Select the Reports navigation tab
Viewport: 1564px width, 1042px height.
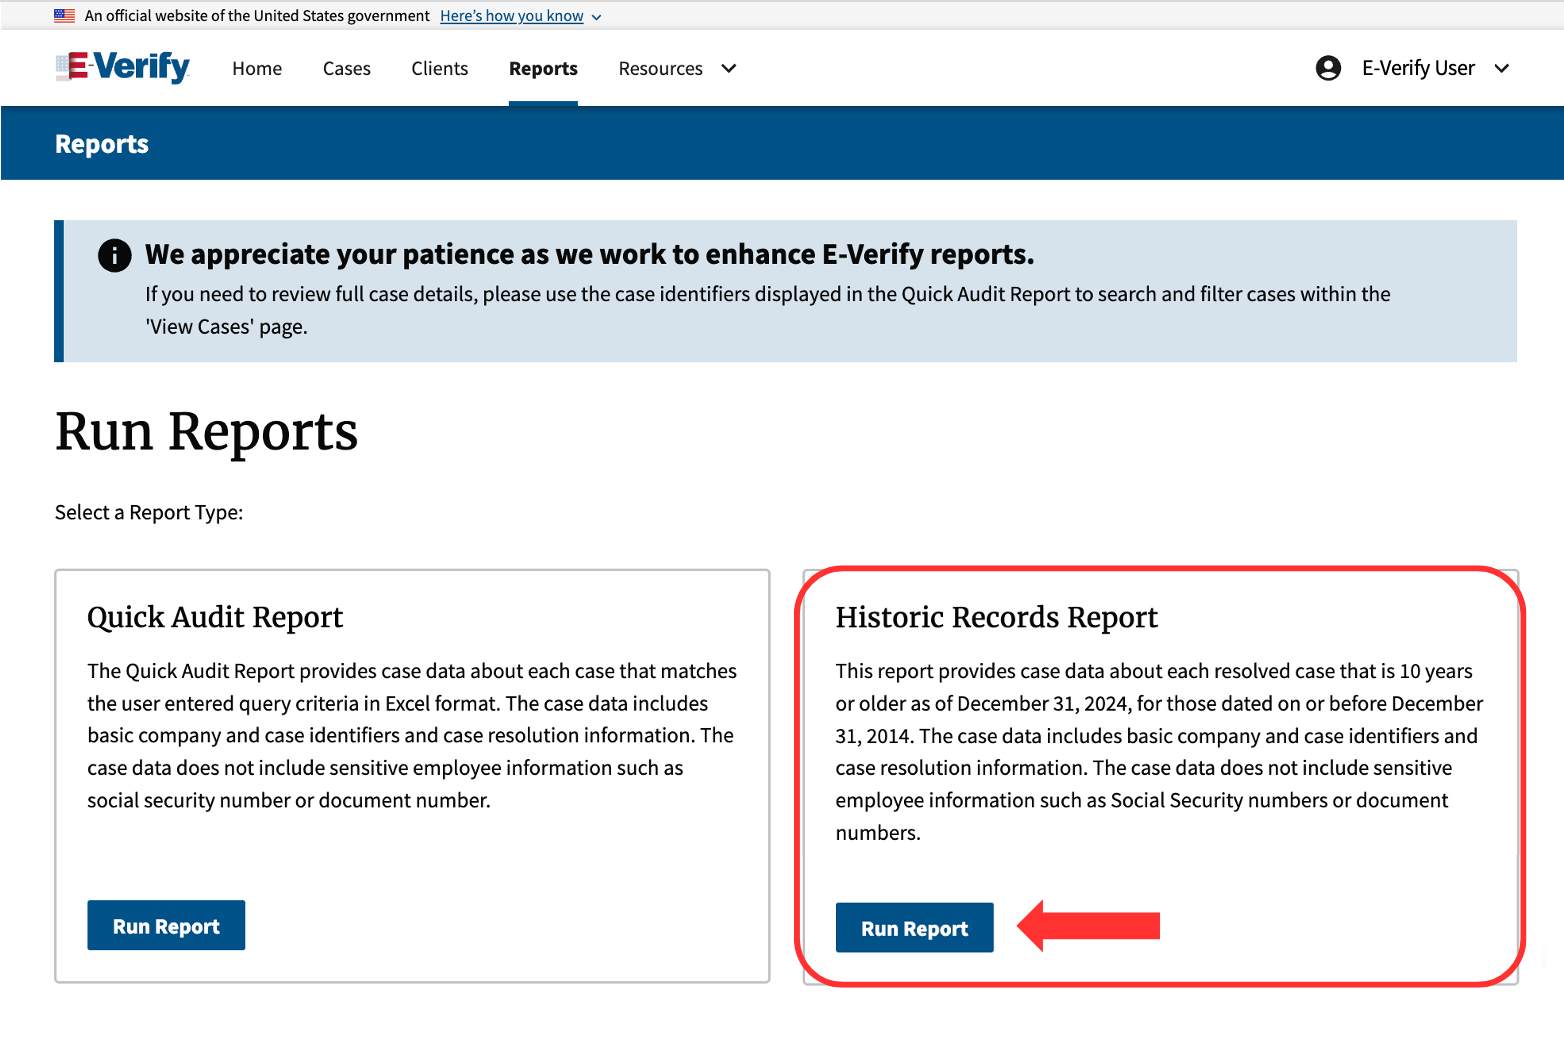click(543, 68)
